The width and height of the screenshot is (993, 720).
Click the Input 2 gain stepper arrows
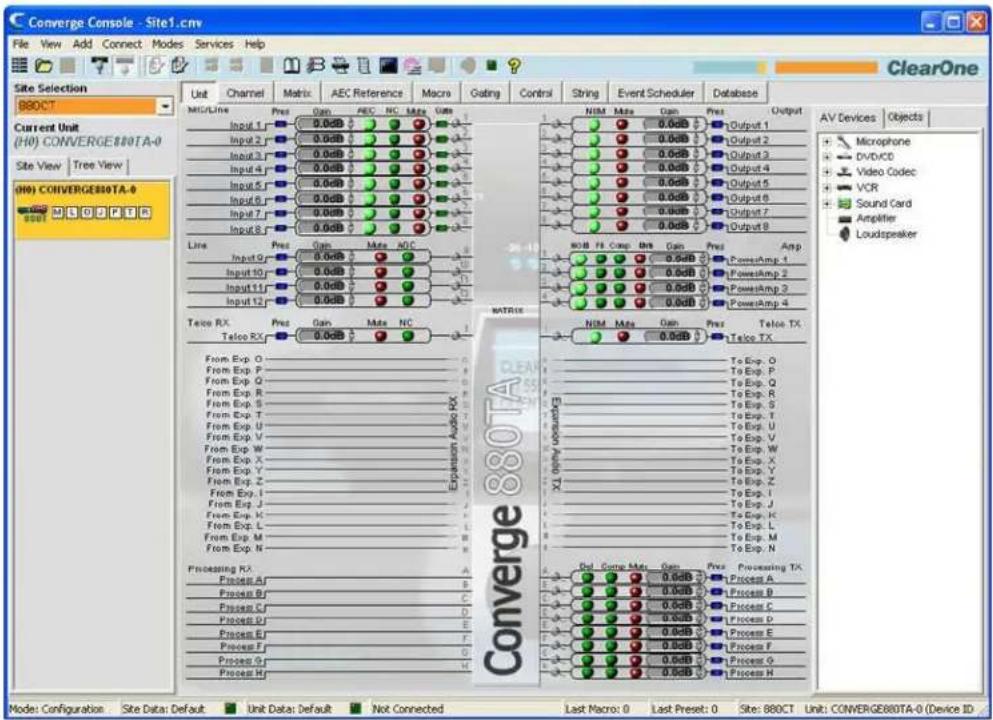351,139
